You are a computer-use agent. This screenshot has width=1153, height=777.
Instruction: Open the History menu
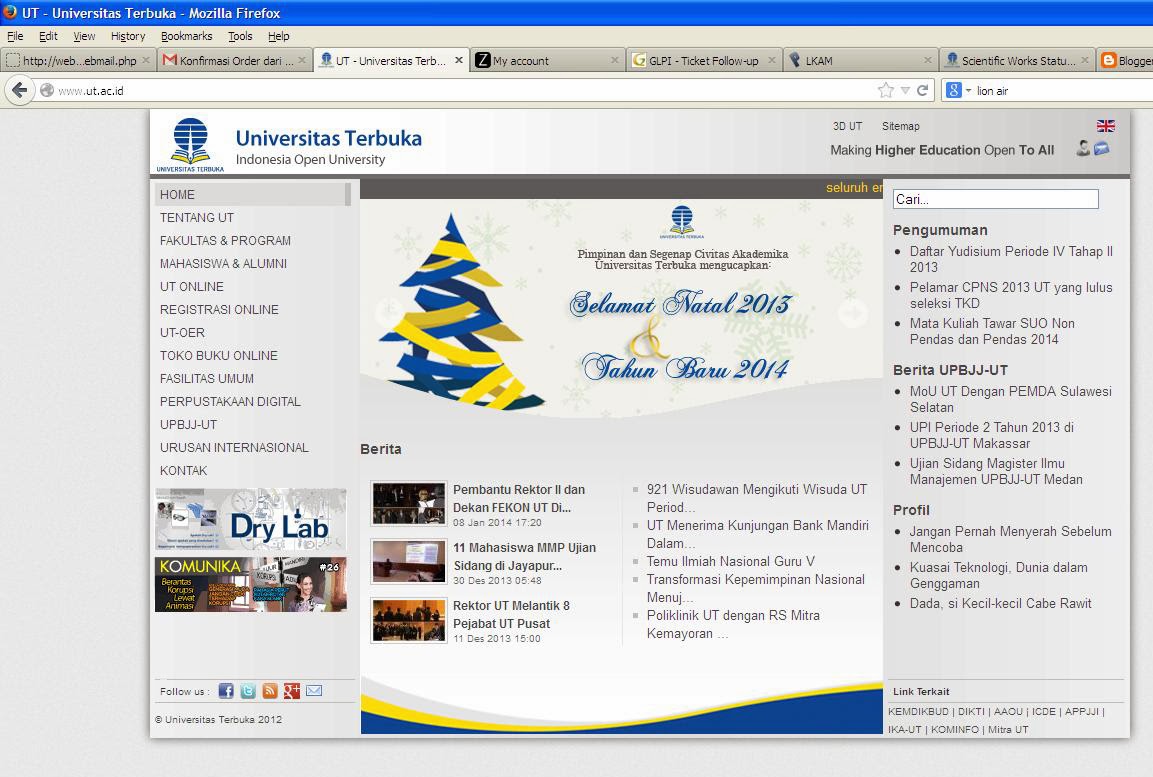tap(128, 36)
